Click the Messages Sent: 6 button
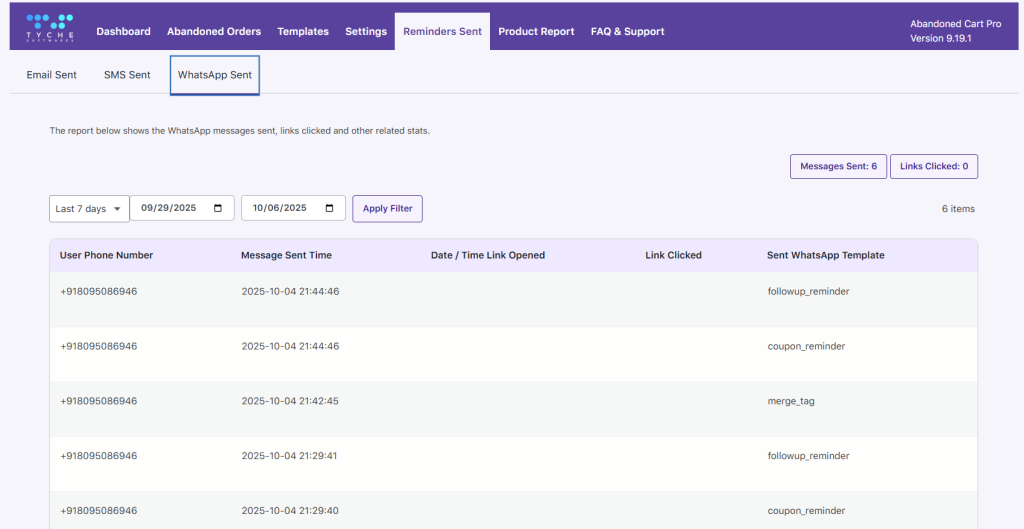The image size is (1024, 529). coord(838,166)
